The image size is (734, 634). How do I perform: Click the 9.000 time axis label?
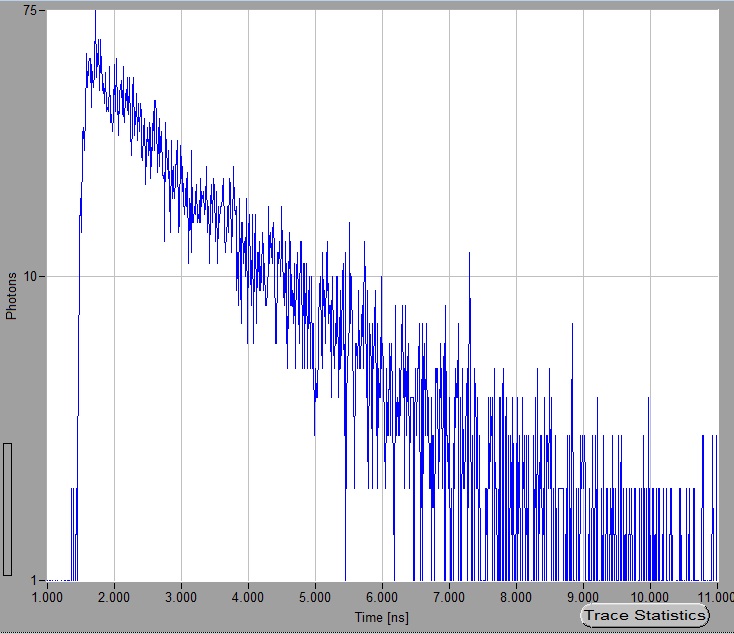(583, 596)
